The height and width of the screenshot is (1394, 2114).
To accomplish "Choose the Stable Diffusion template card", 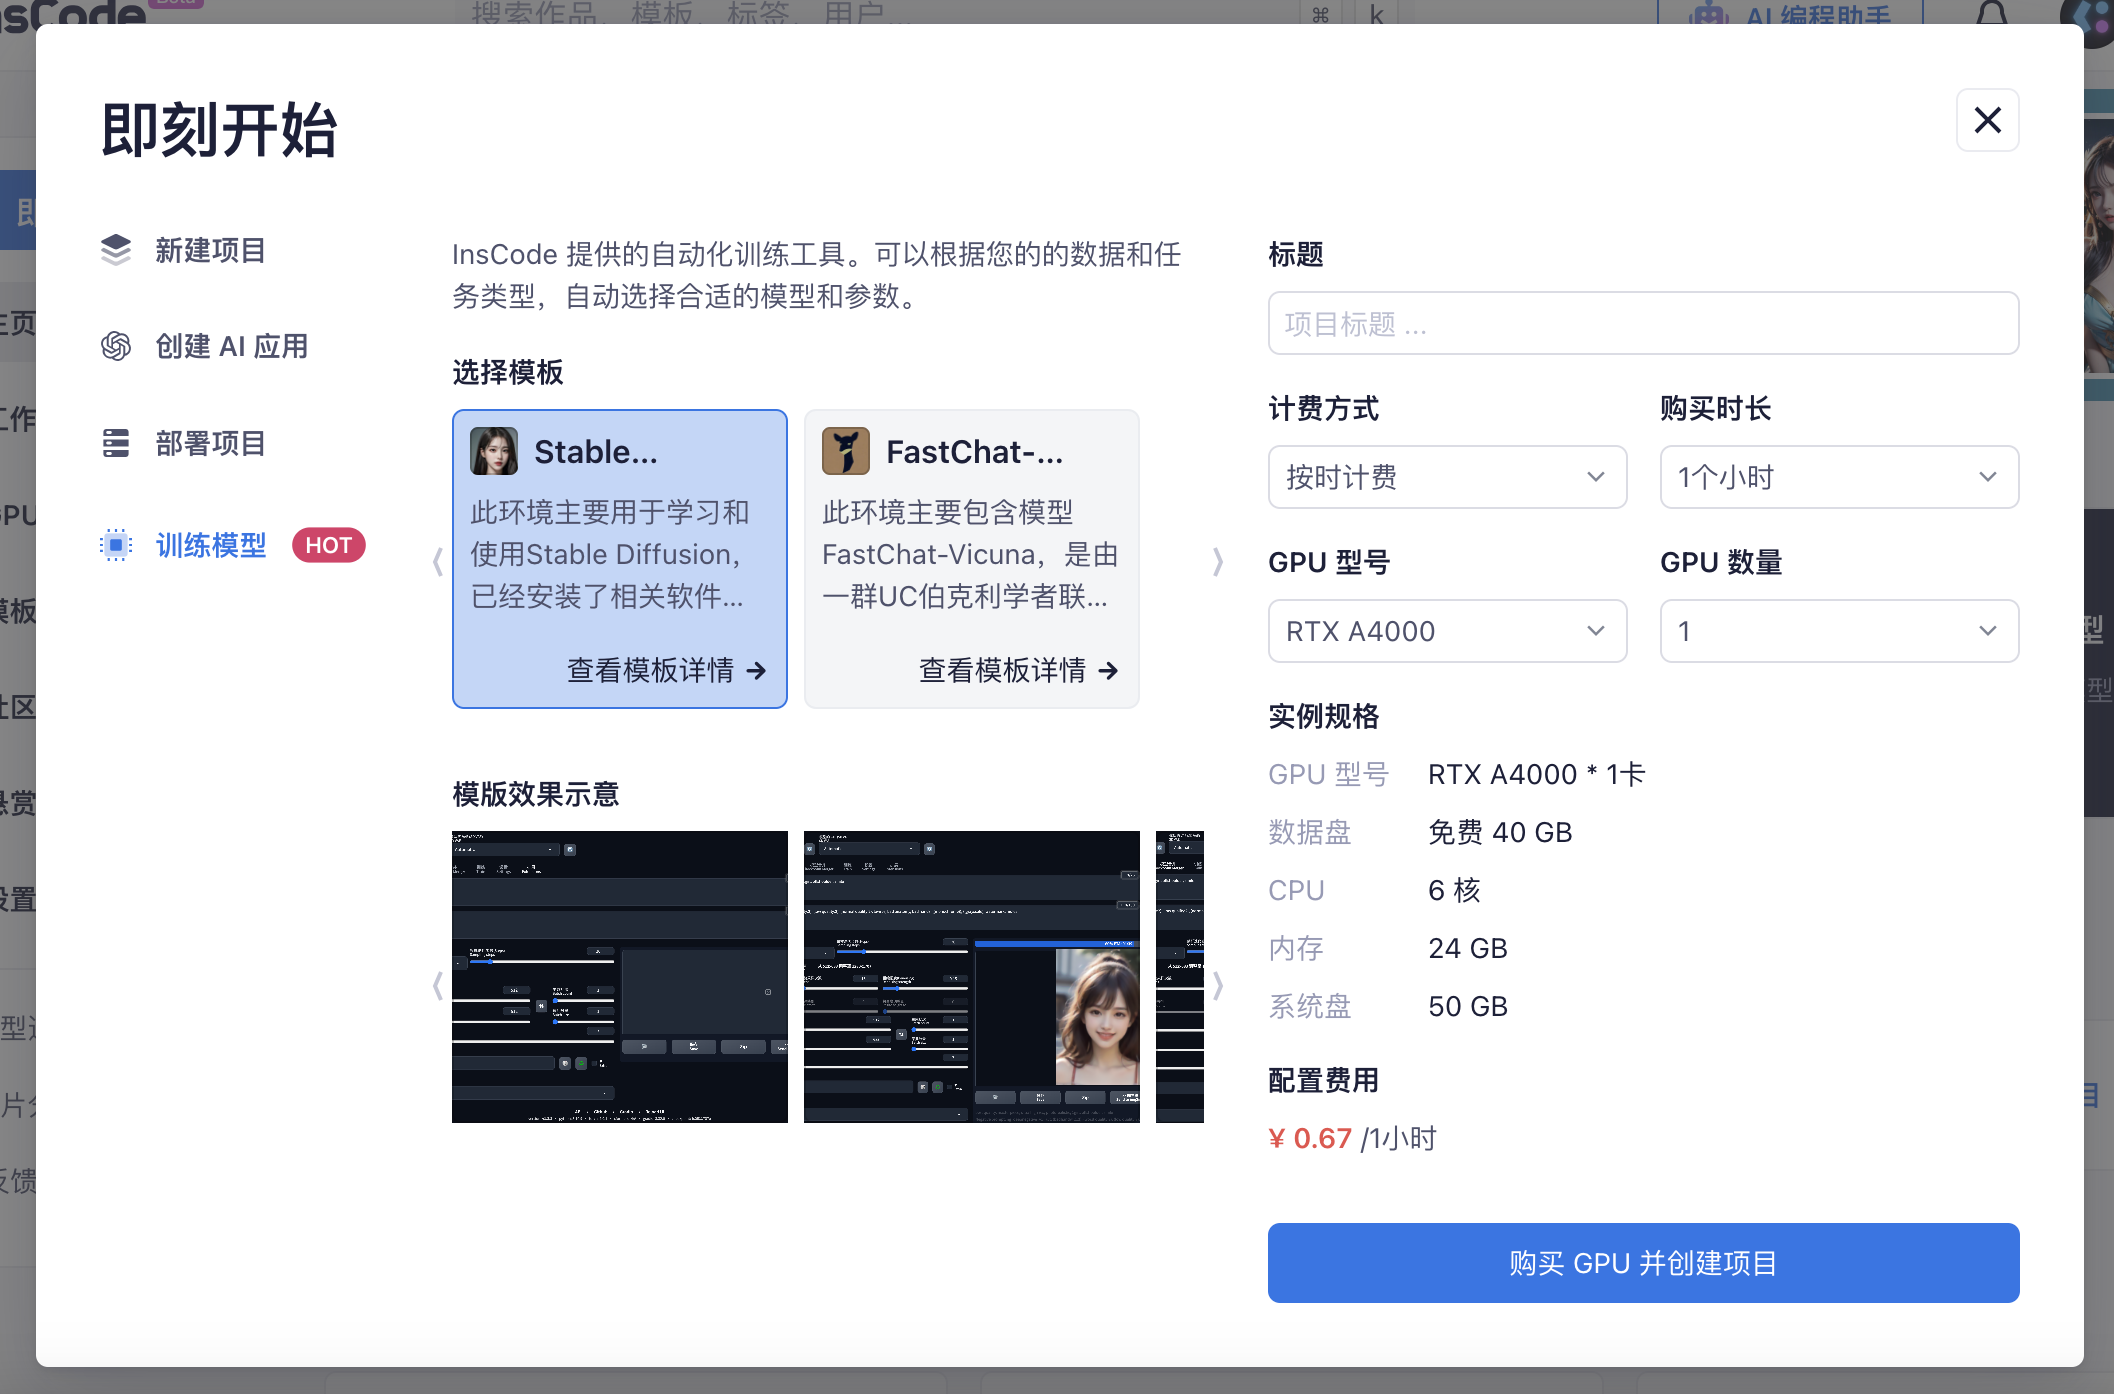I will (620, 559).
